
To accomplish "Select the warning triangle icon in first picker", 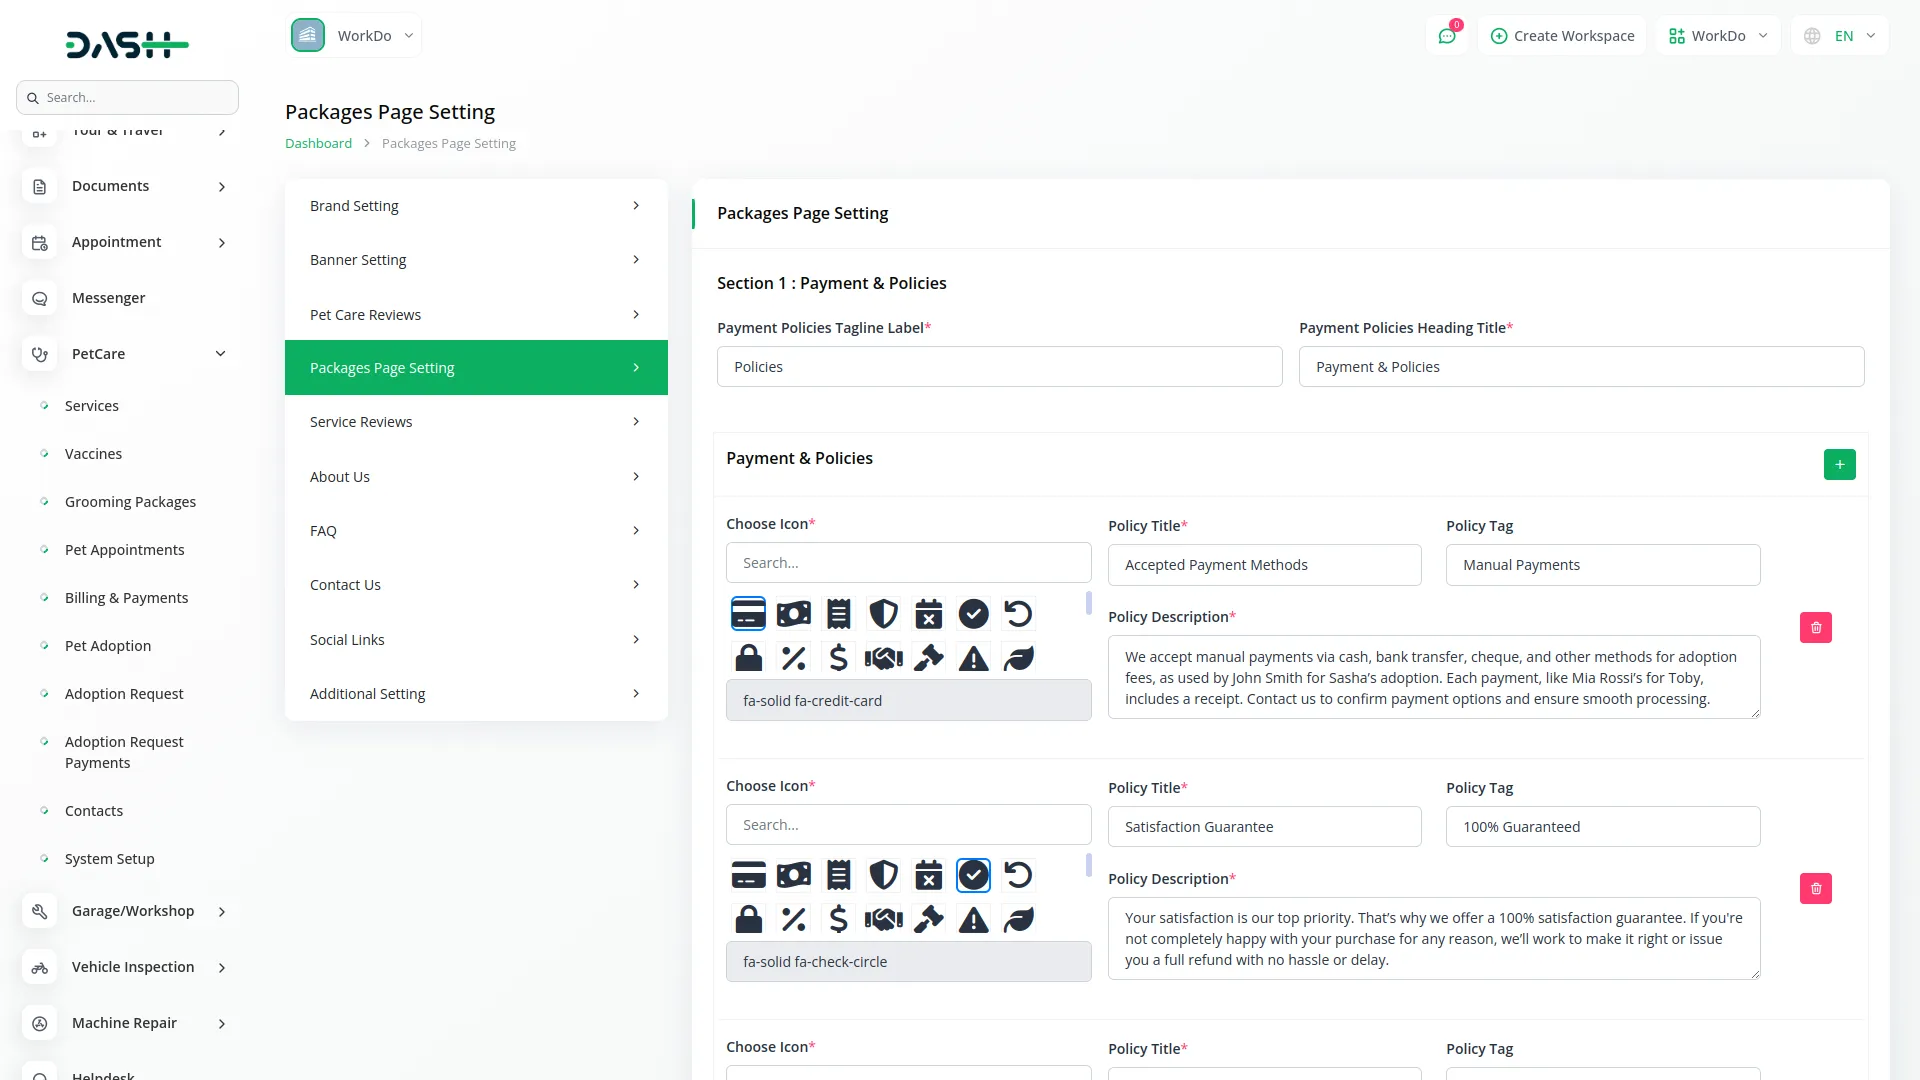I will (973, 658).
